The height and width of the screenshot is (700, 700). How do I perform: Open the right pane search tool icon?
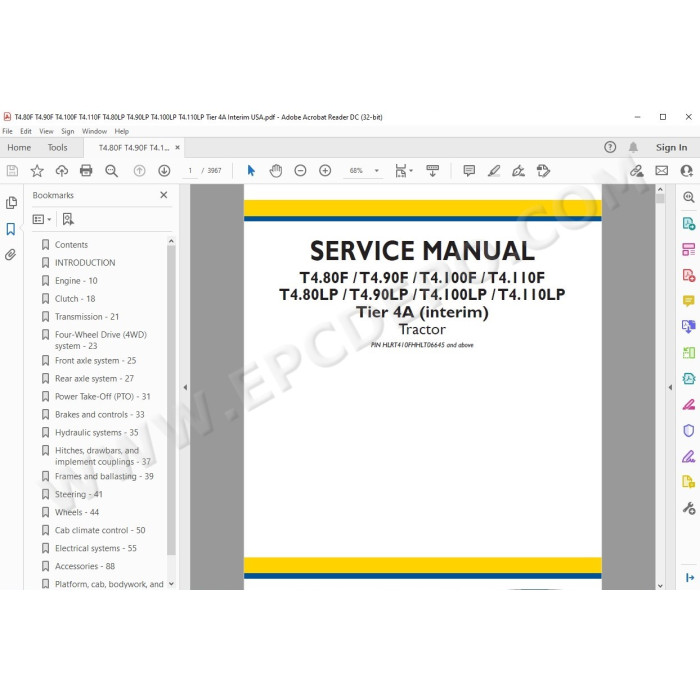pos(688,197)
